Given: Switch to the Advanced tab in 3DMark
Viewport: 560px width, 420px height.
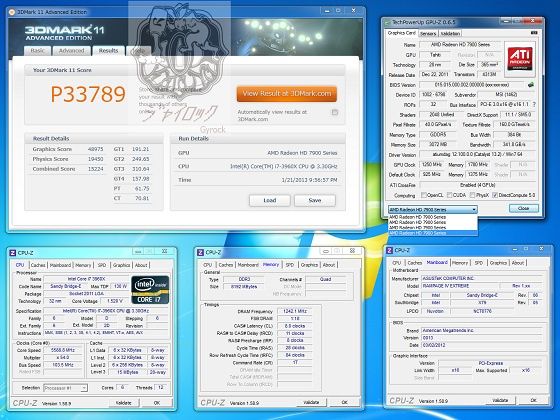Looking at the screenshot, I should (71, 51).
